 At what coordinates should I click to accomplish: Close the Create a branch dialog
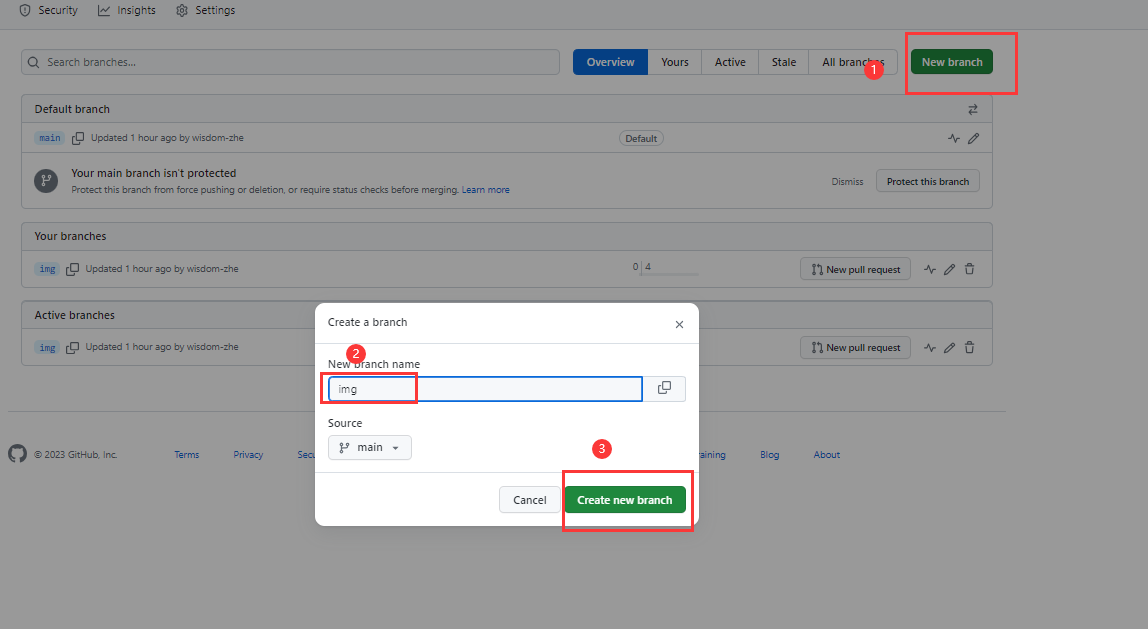[x=679, y=324]
